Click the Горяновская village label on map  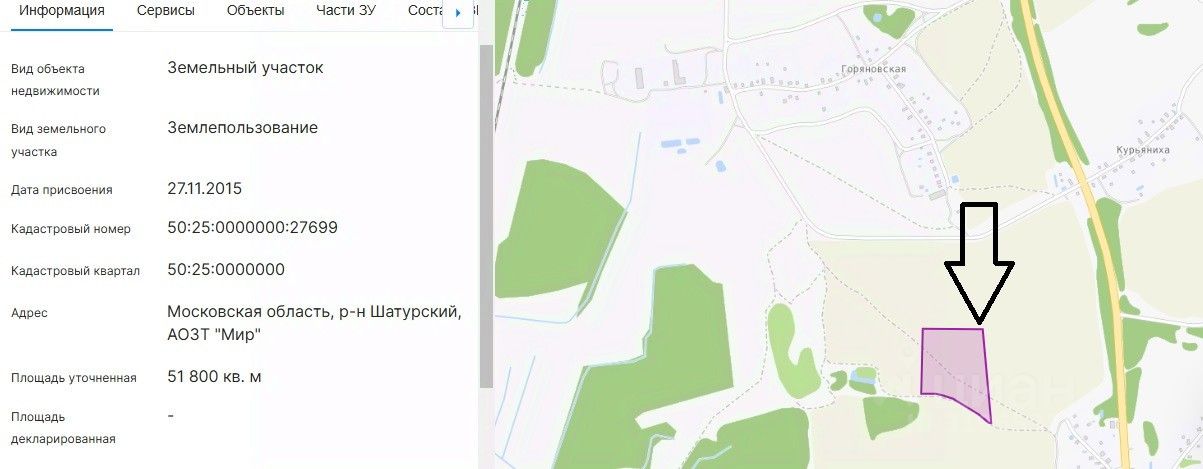(x=873, y=69)
